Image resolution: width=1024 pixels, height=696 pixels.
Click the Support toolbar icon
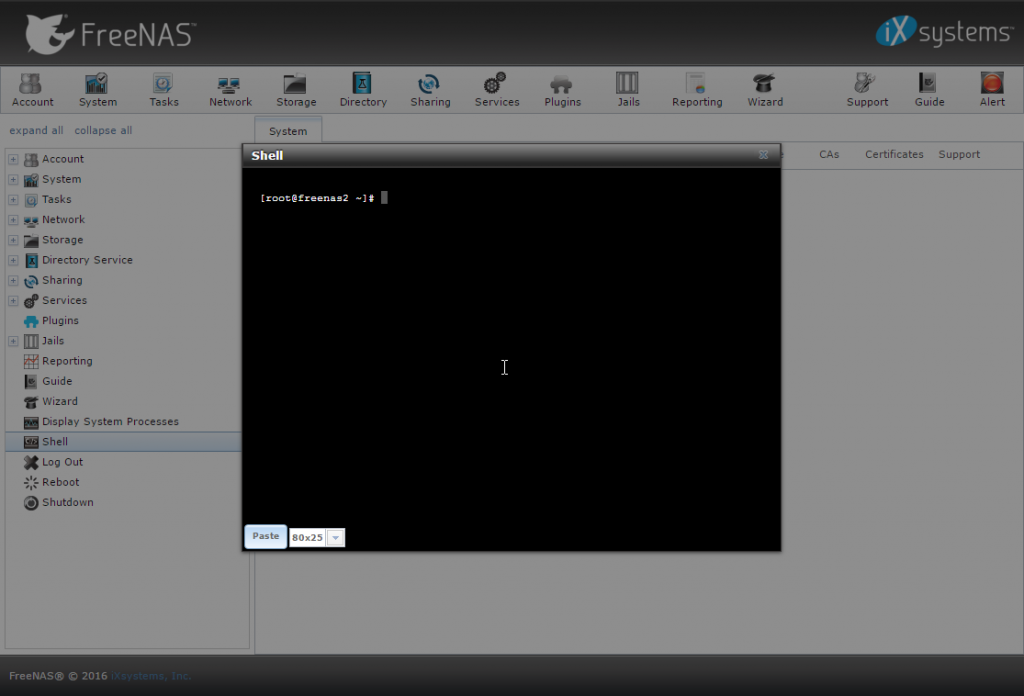[x=866, y=88]
